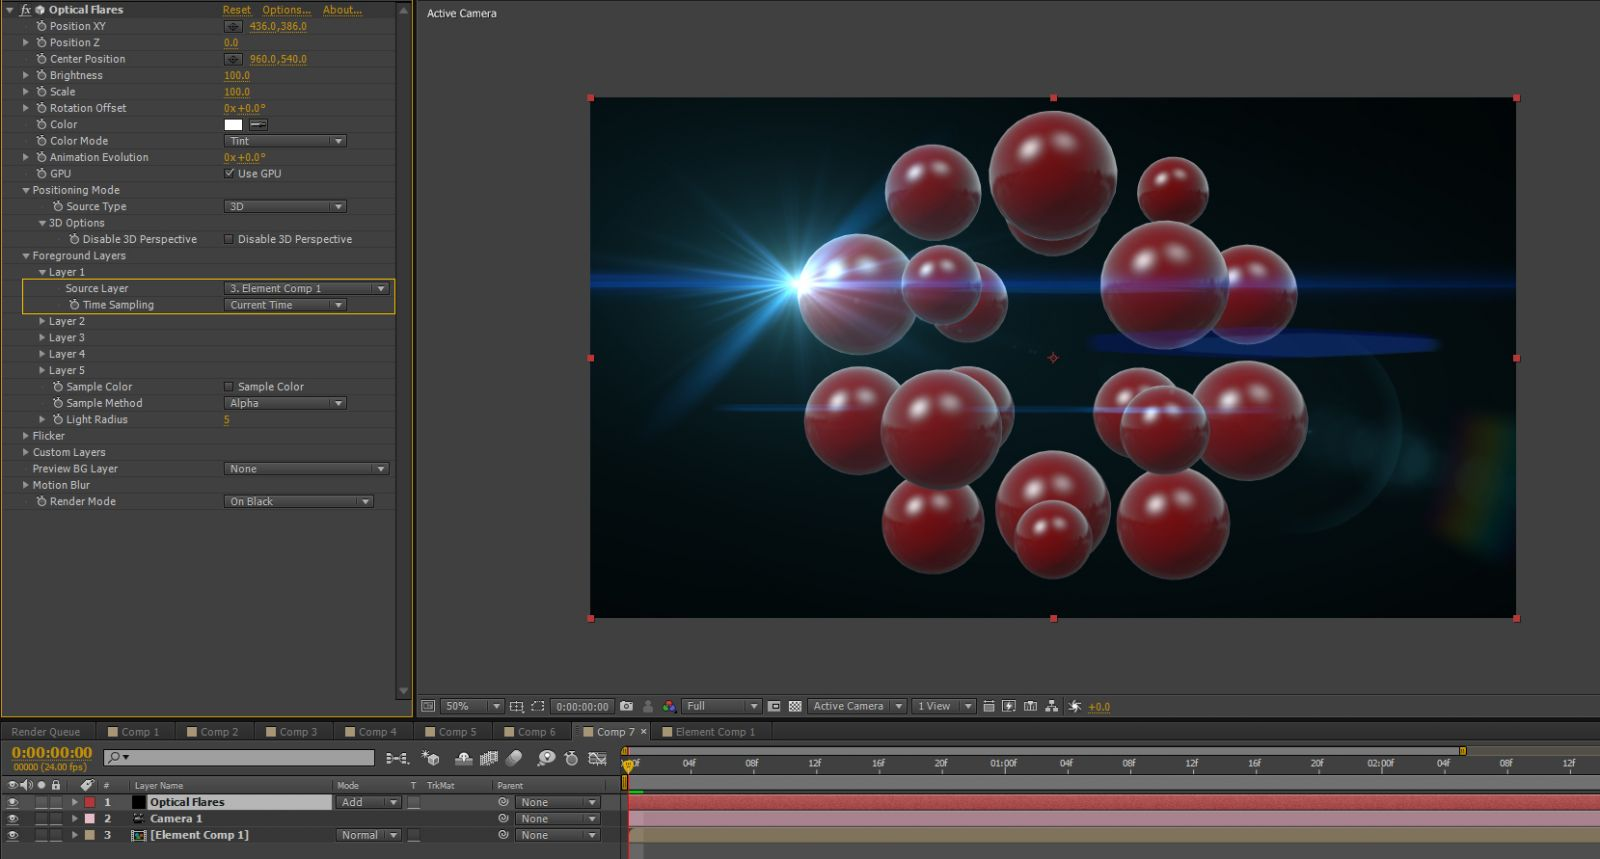
Task: Uncheck the Use GPU checkbox
Action: click(229, 173)
